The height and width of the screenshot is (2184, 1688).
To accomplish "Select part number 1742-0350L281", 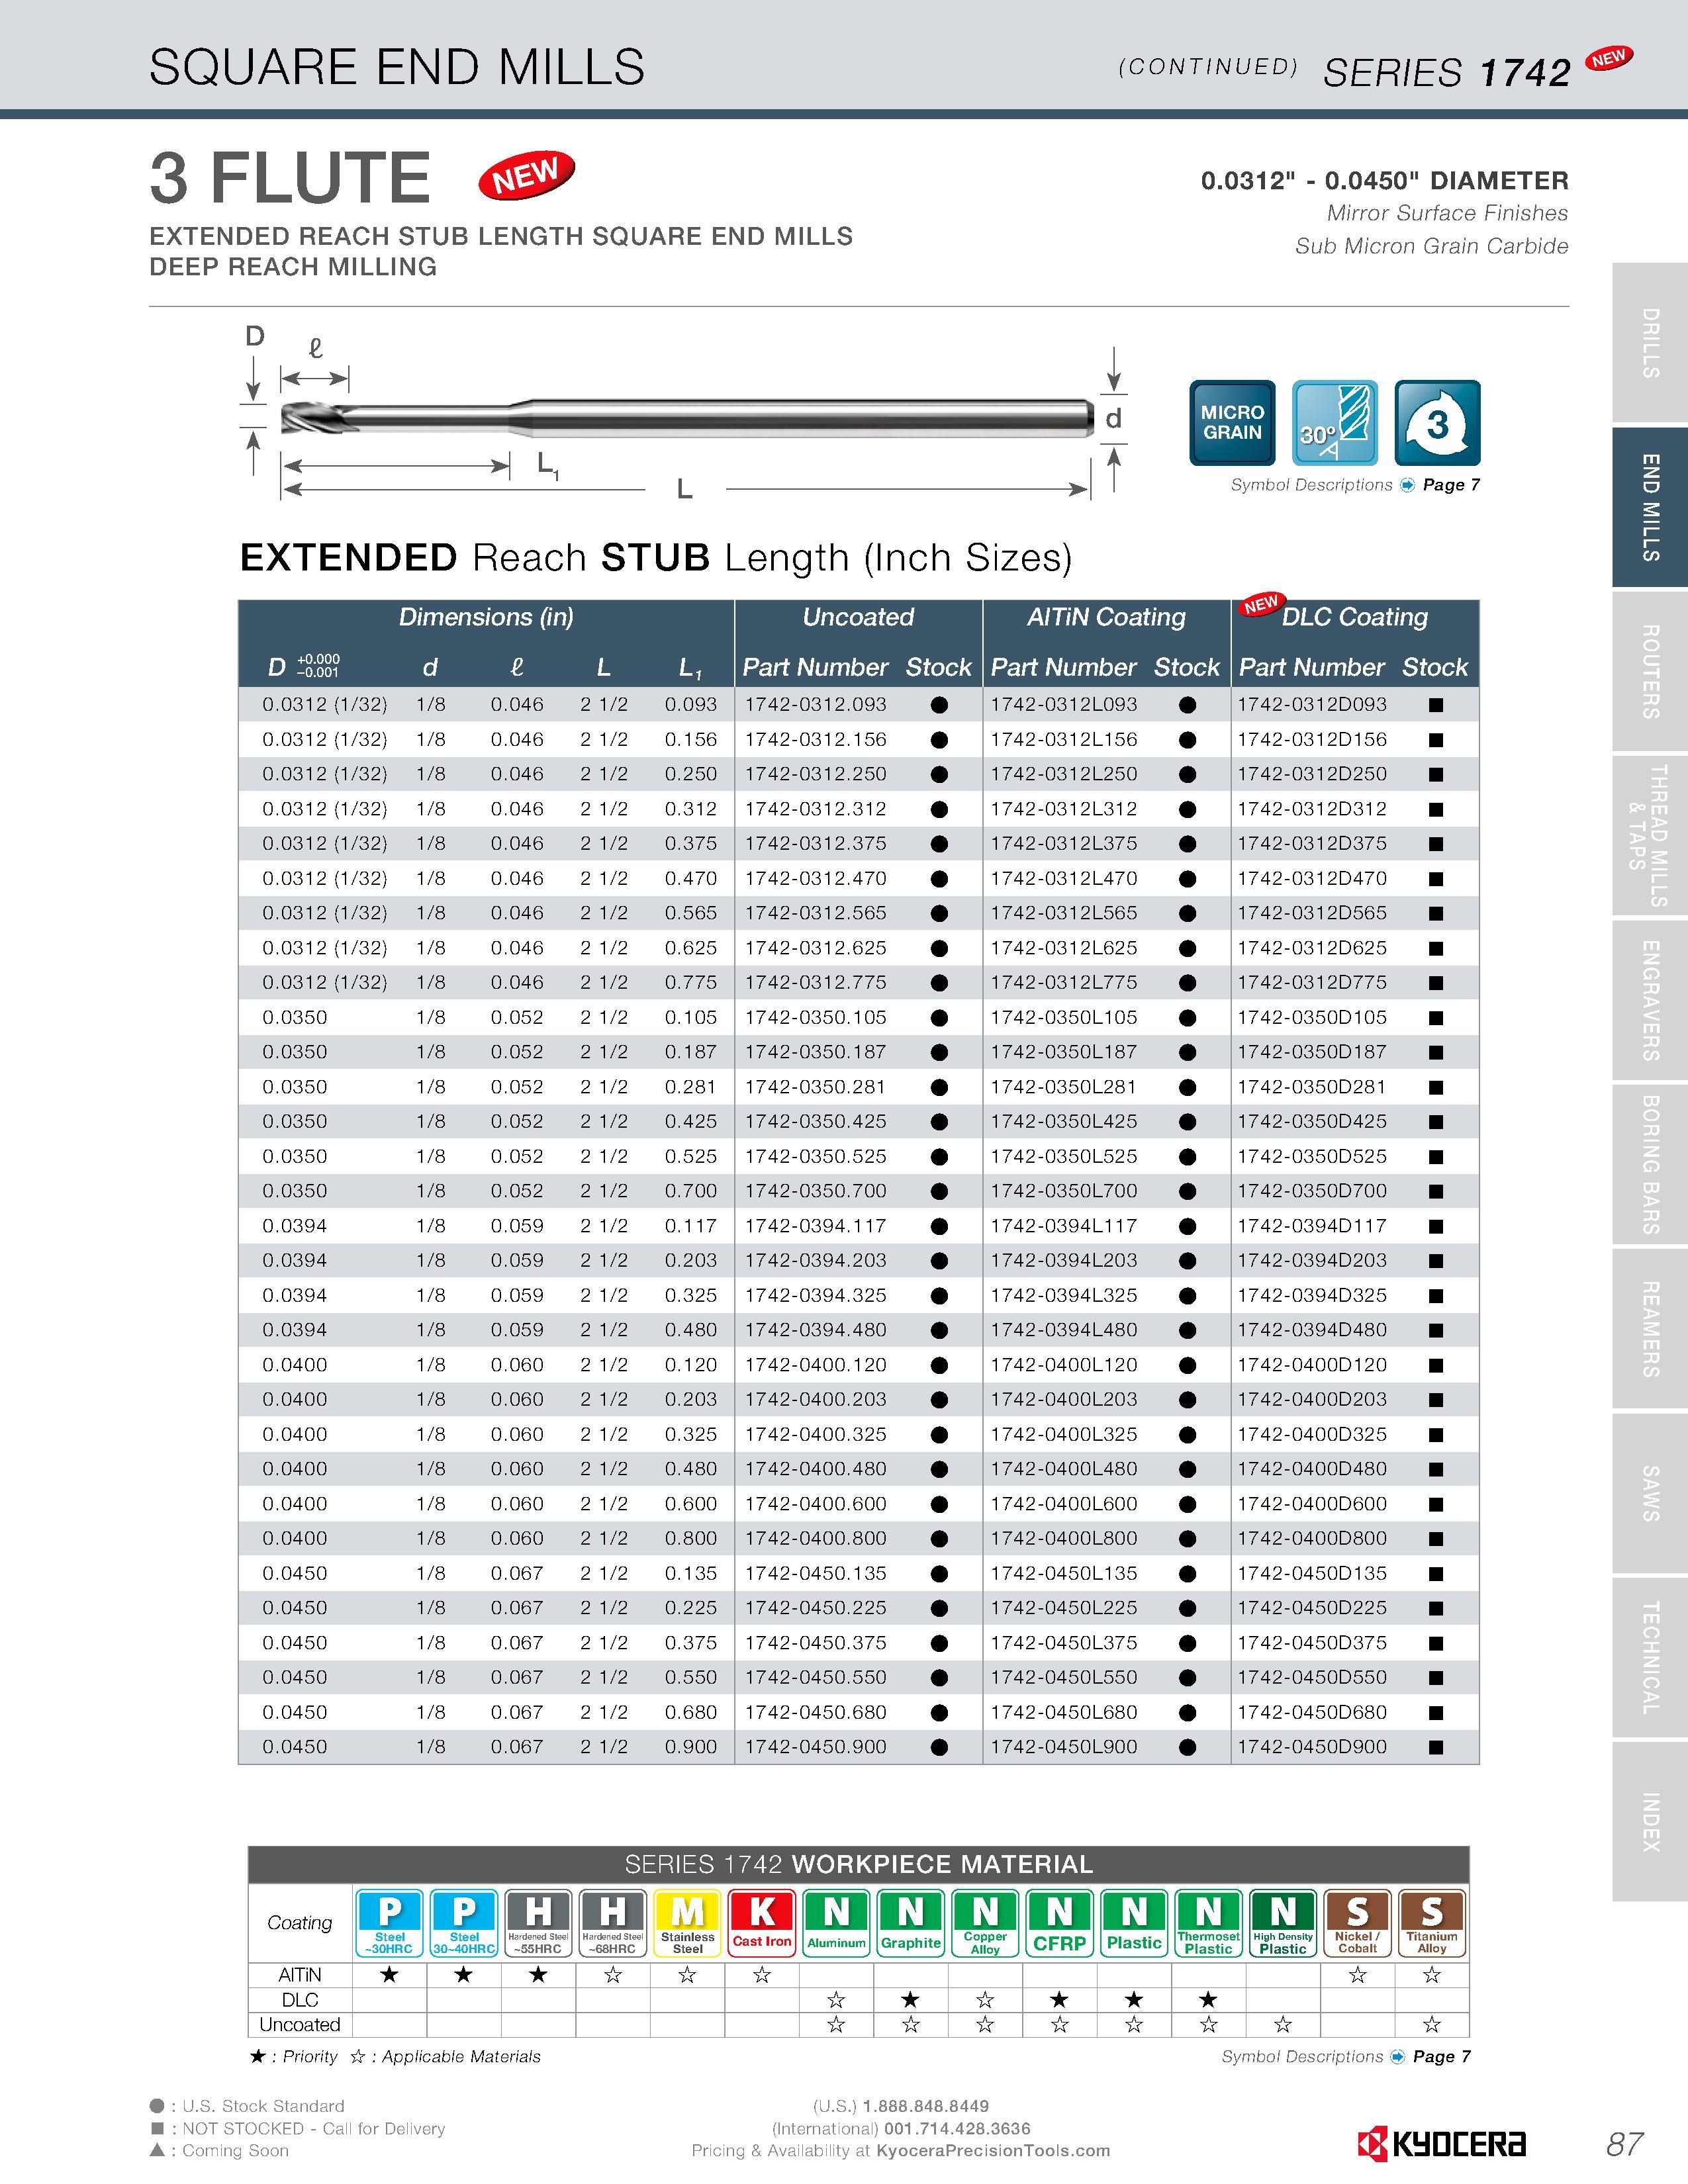I will (1064, 1087).
